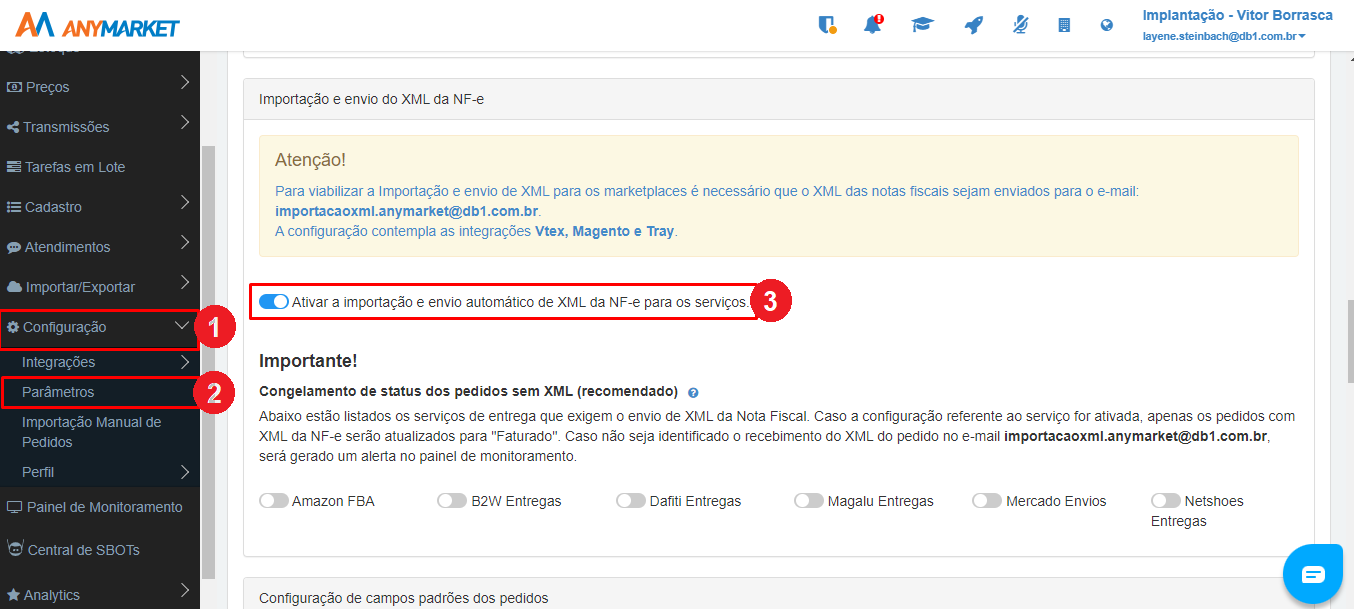The height and width of the screenshot is (614, 1354).
Task: Expand the Integrações submenu chevron
Action: pyautogui.click(x=185, y=362)
